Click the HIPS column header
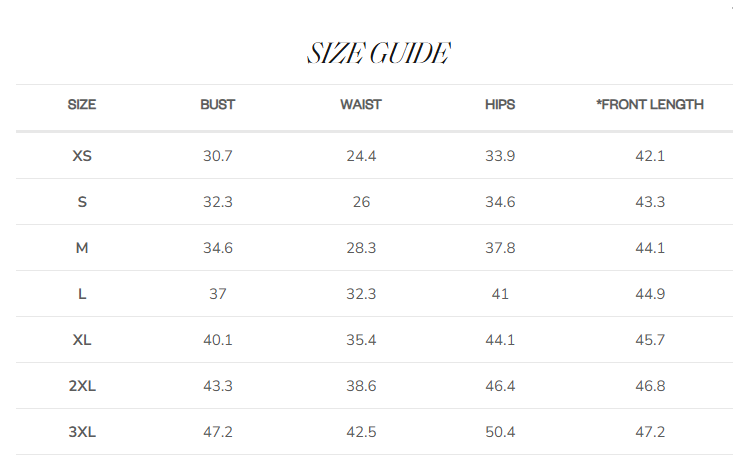The width and height of the screenshot is (733, 463). coord(500,104)
